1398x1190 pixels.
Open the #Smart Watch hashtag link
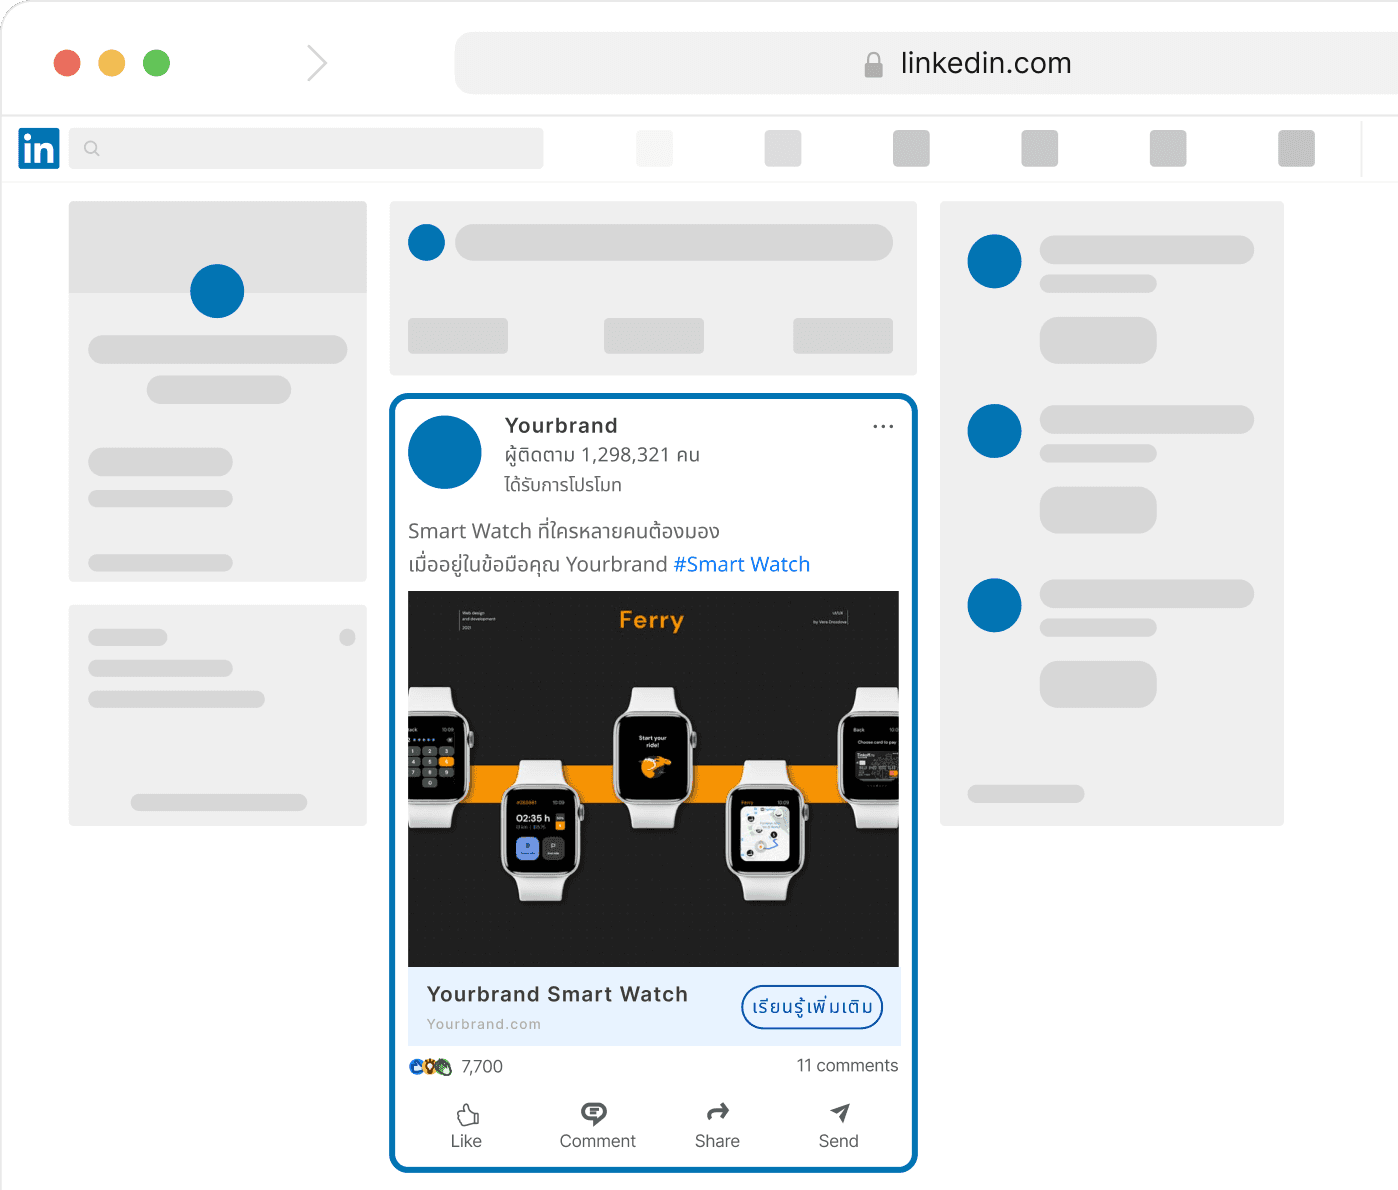[x=741, y=564]
